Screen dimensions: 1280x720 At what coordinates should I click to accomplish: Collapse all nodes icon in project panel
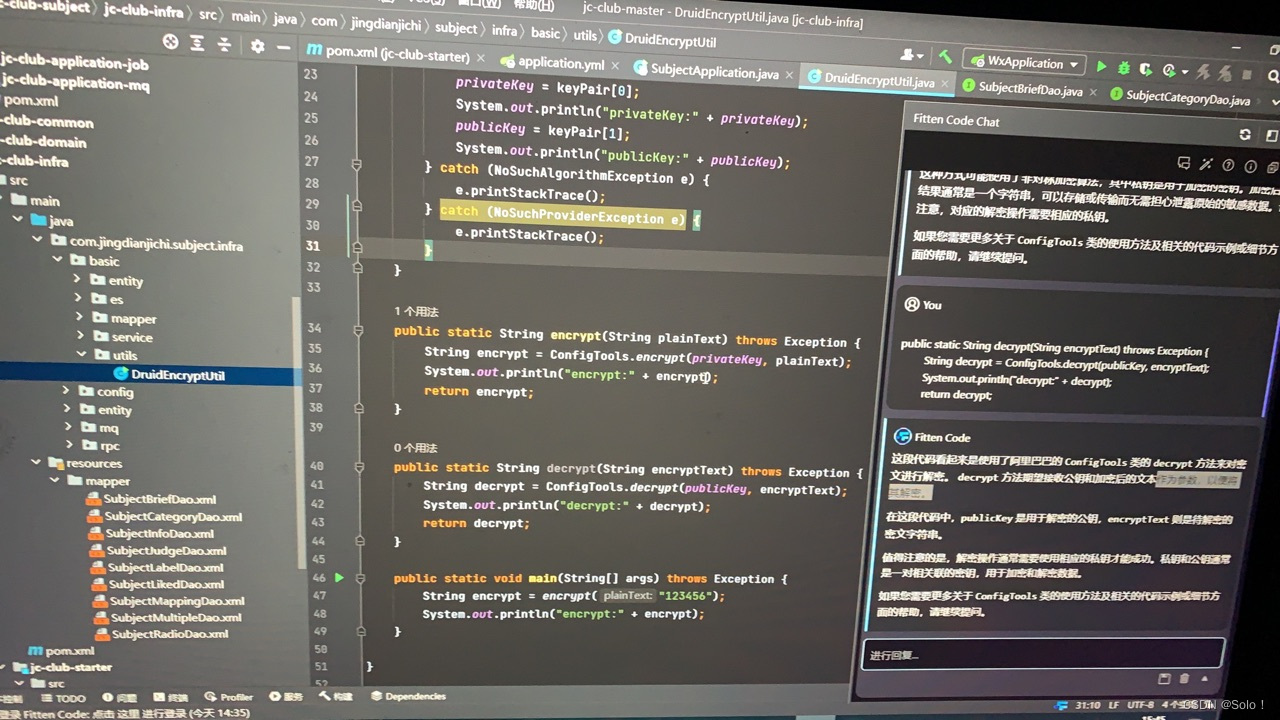click(x=225, y=44)
